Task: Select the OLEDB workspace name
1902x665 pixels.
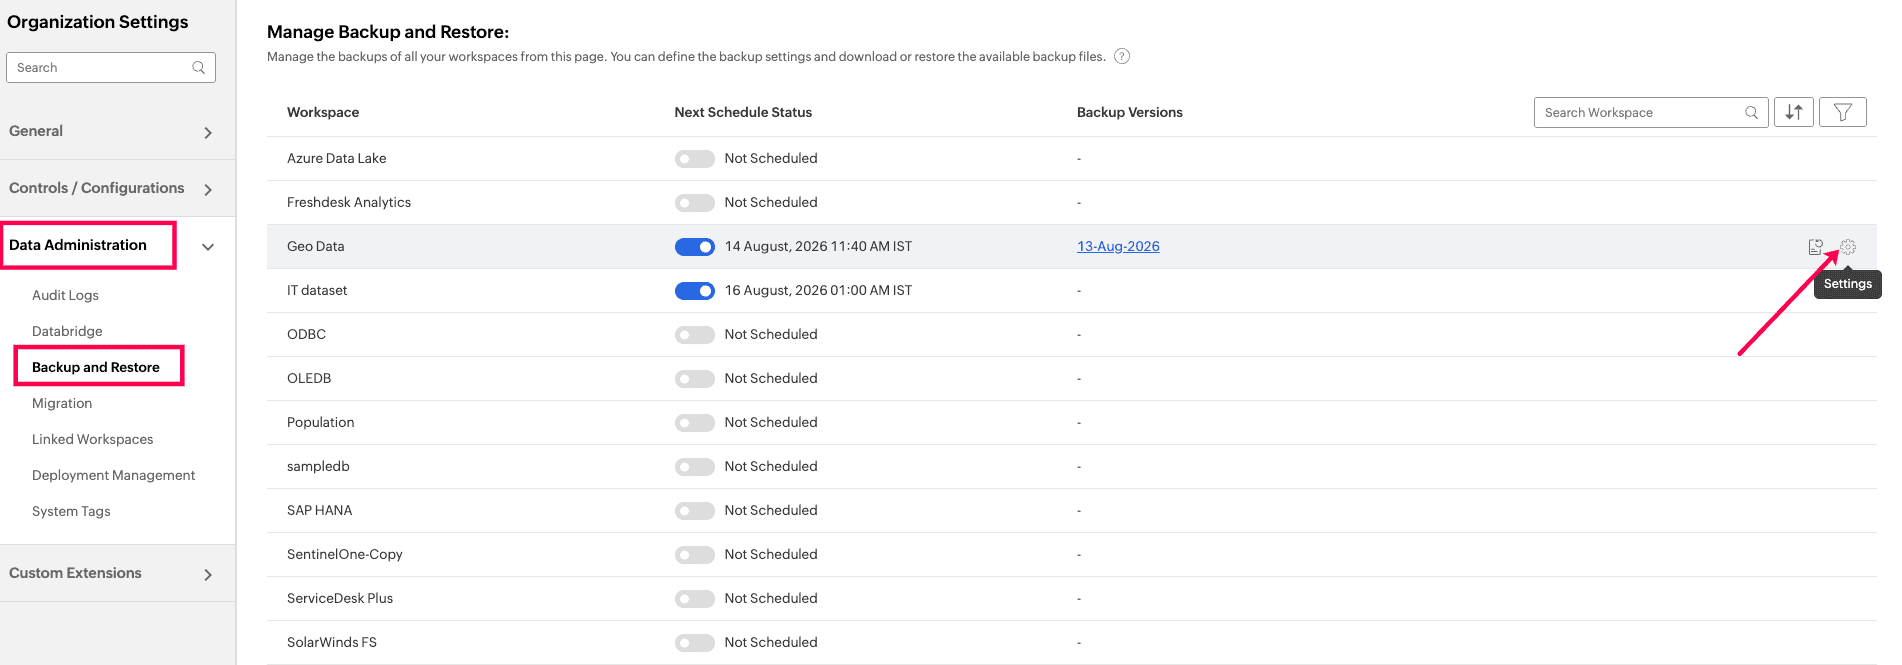Action: (309, 378)
